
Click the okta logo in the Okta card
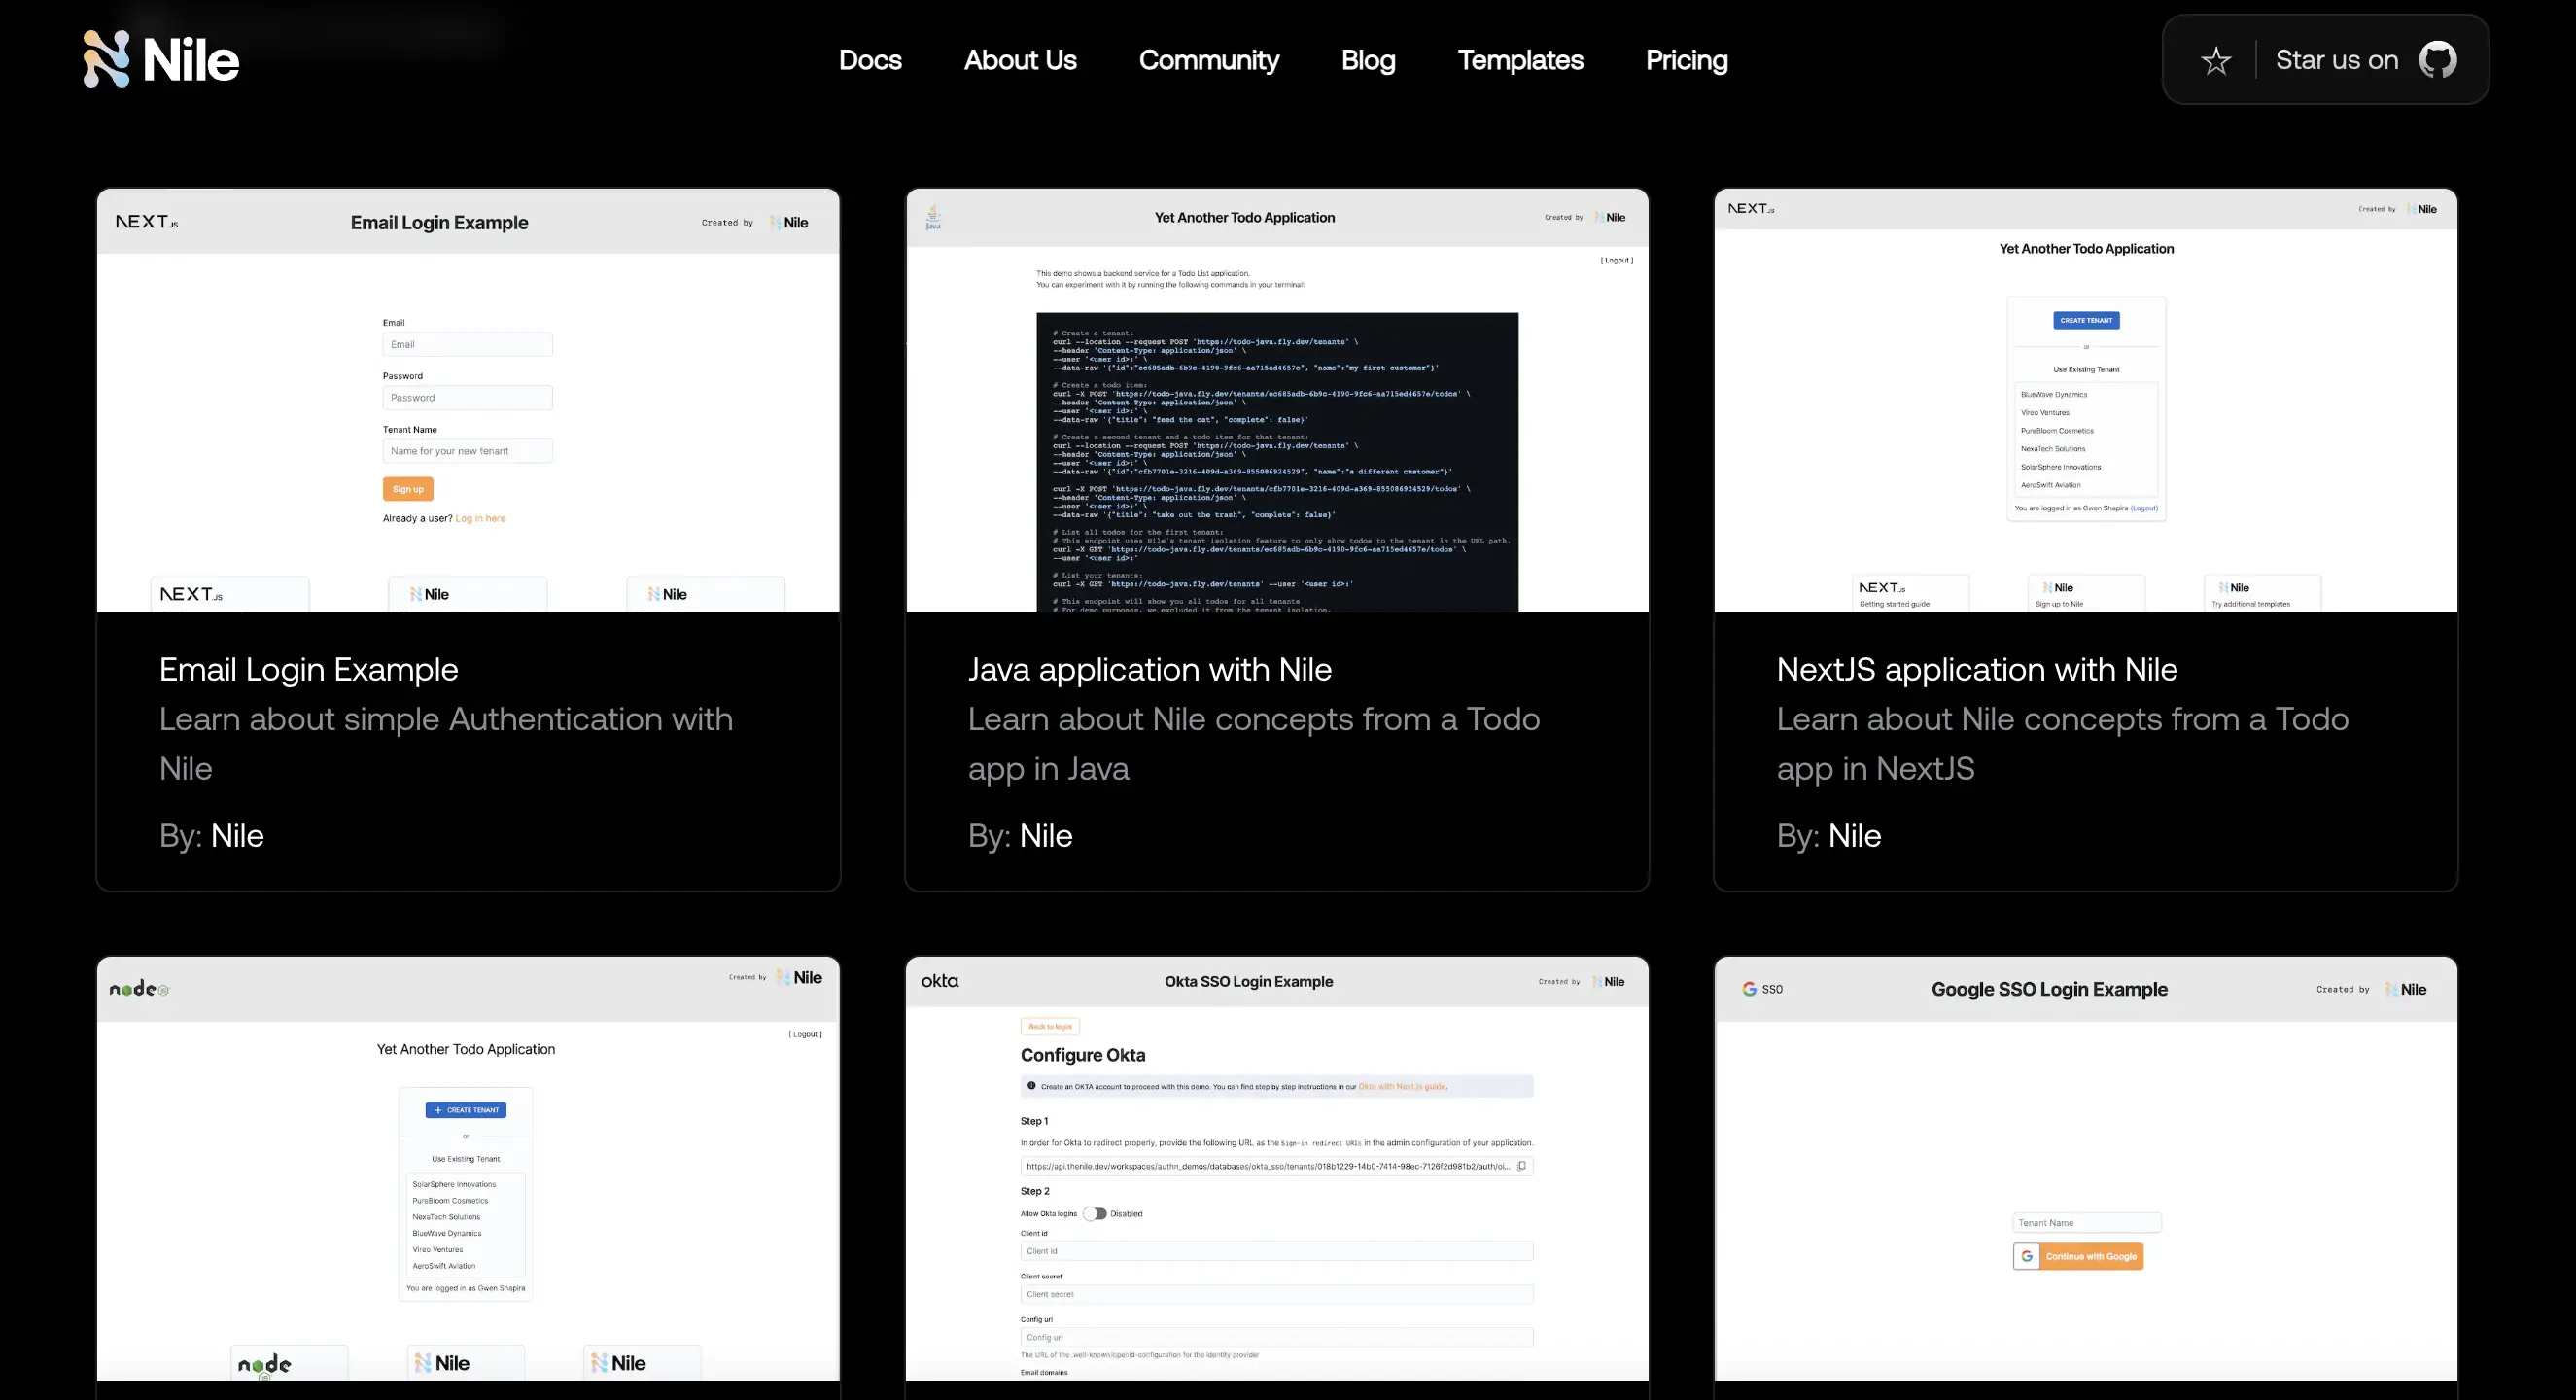click(x=939, y=981)
